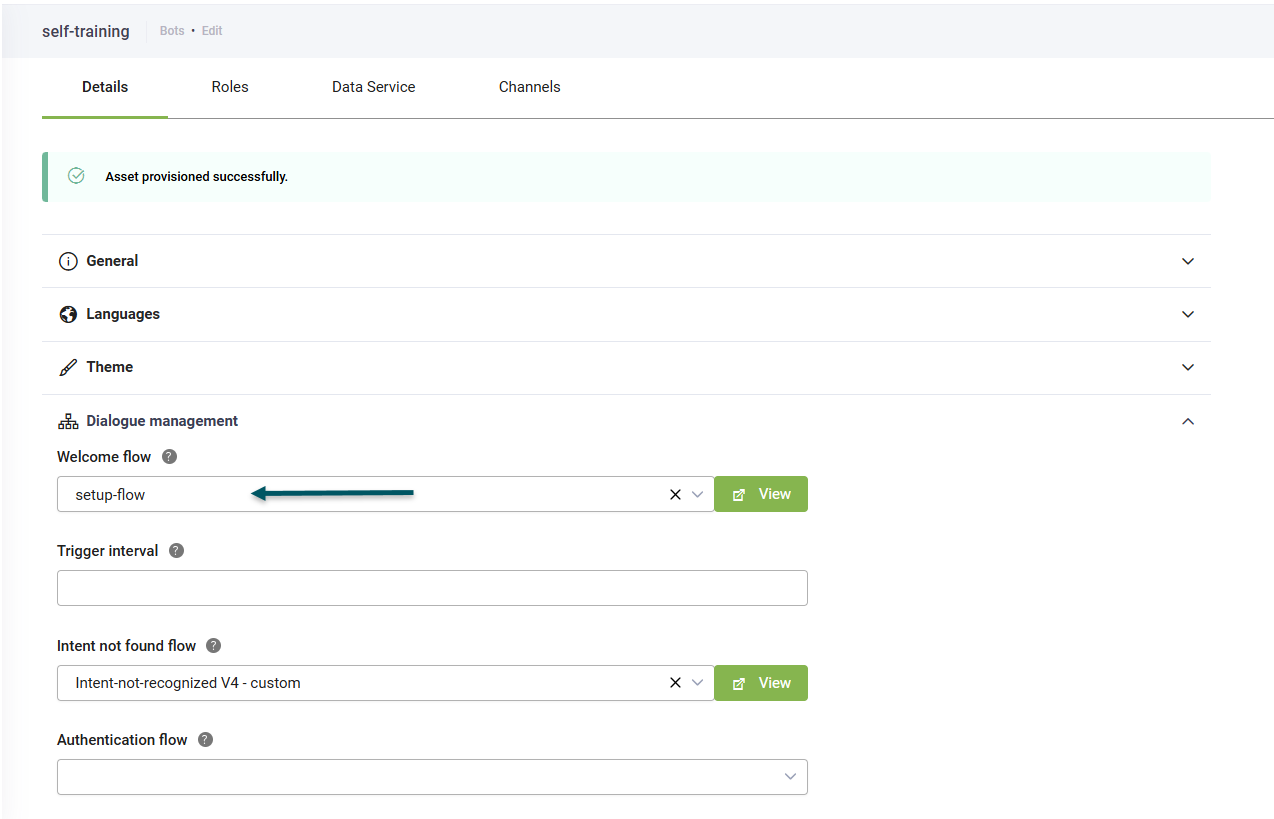Click the self-training page title

pyautogui.click(x=86, y=31)
